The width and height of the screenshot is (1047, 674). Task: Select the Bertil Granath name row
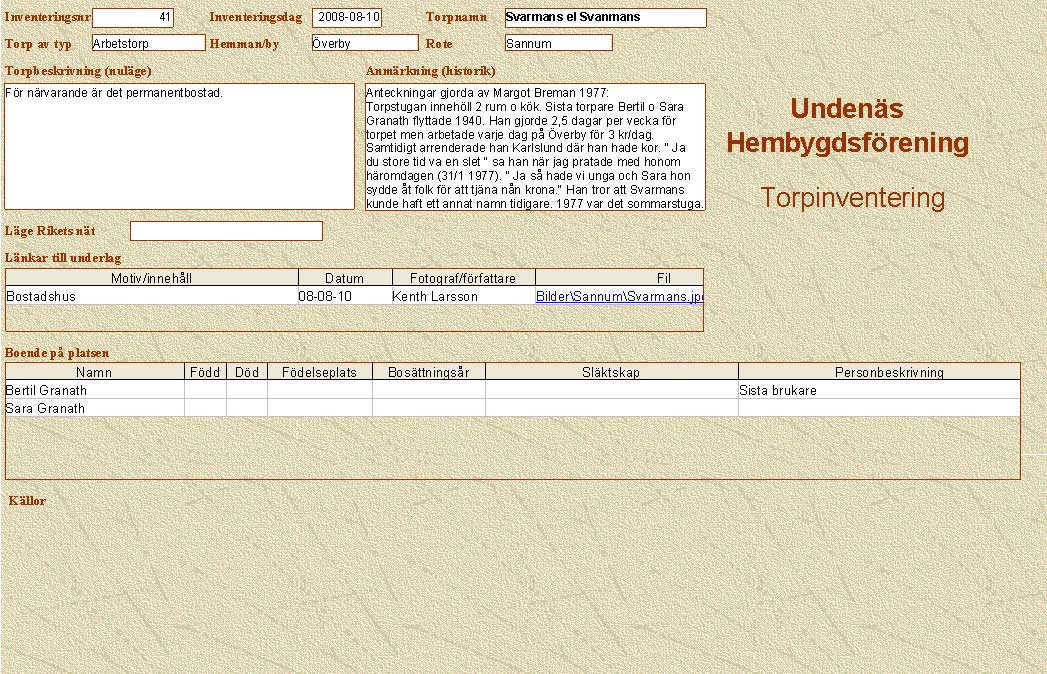pyautogui.click(x=94, y=390)
